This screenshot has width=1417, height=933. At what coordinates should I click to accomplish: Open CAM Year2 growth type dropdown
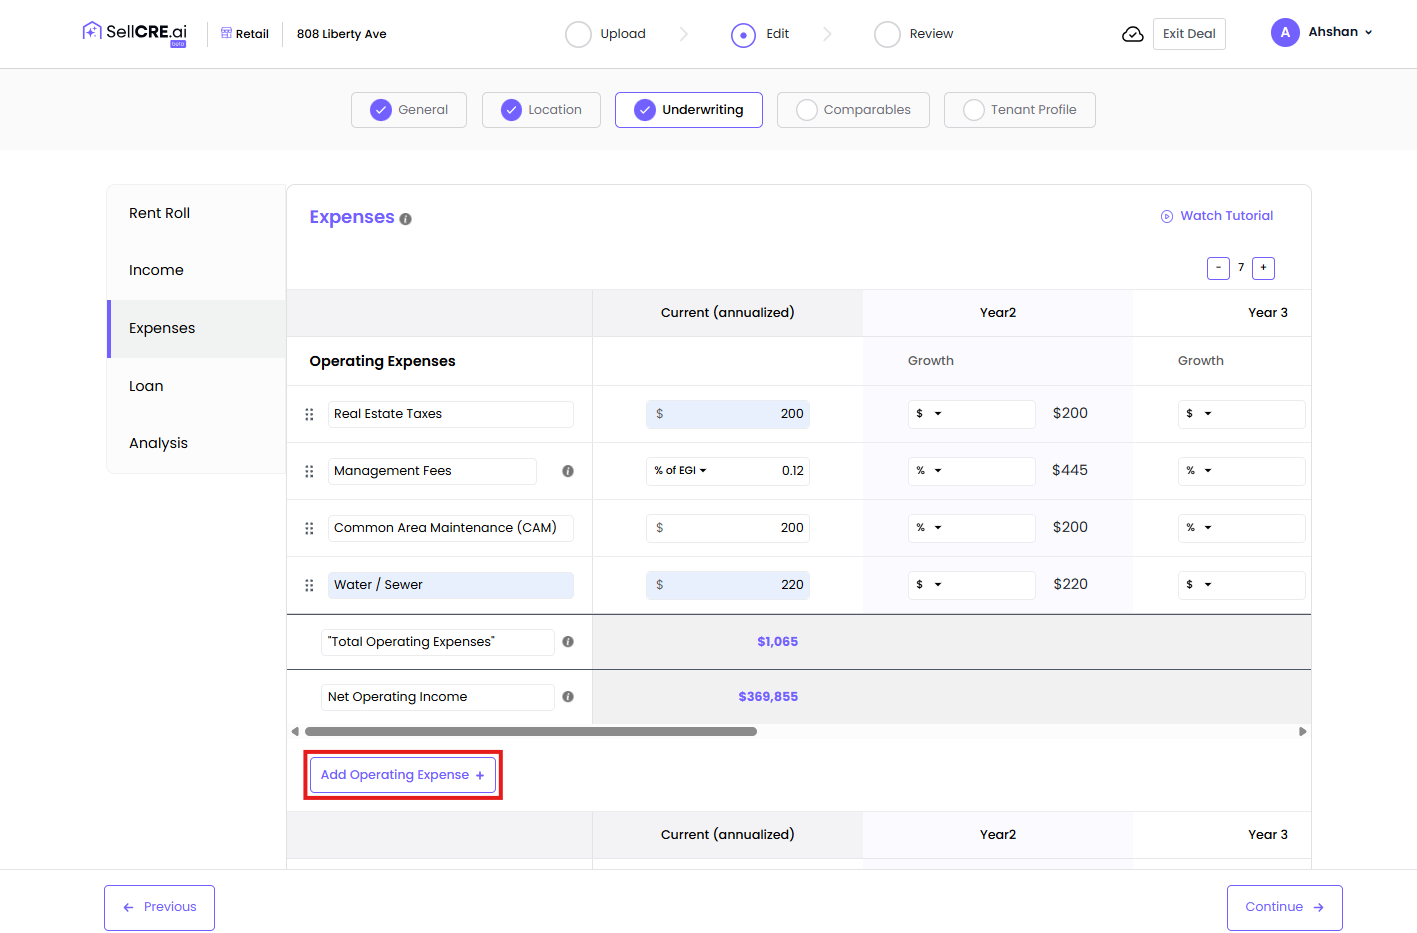[x=929, y=528]
